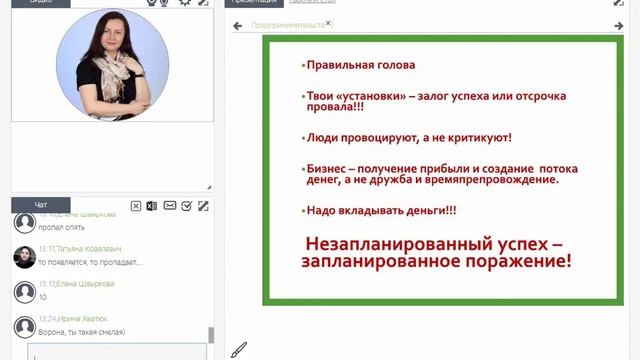Screen dimensions: 640x360
Task: Click Ирина Хватюк's avatar in chat
Action: coord(25,327)
